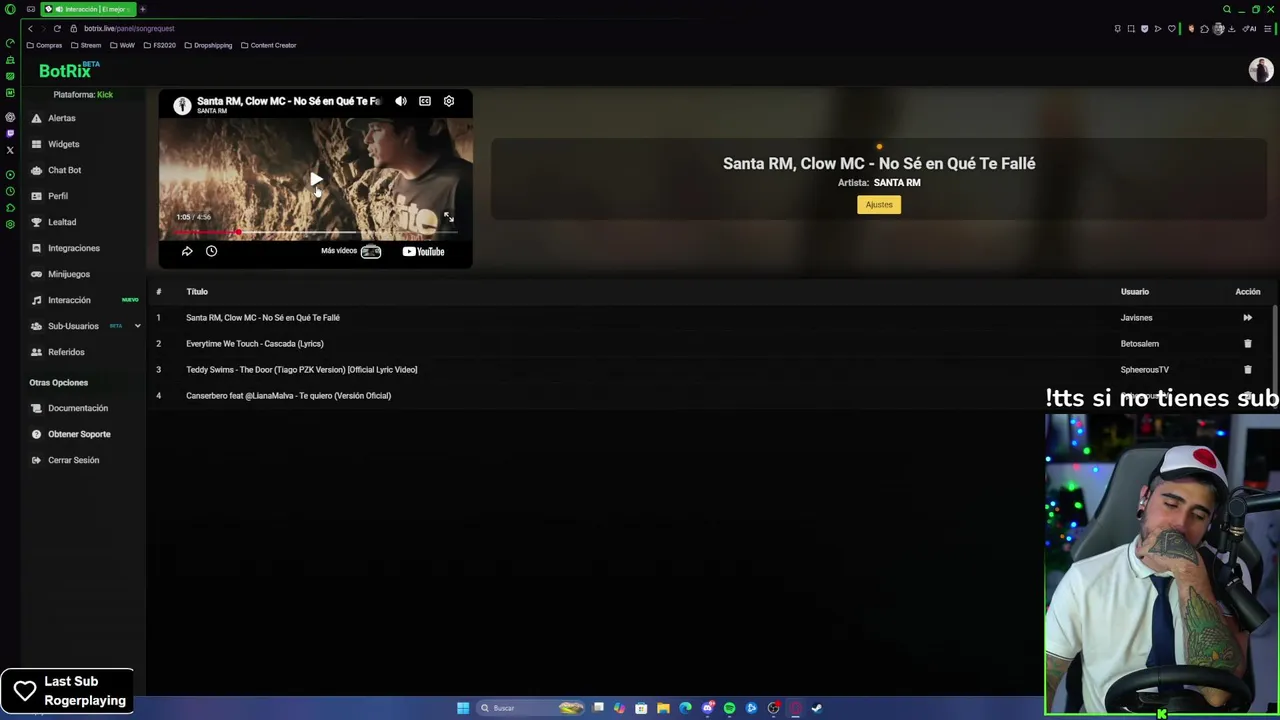The width and height of the screenshot is (1280, 720).
Task: Seek on the video progress bar
Action: (x=316, y=232)
